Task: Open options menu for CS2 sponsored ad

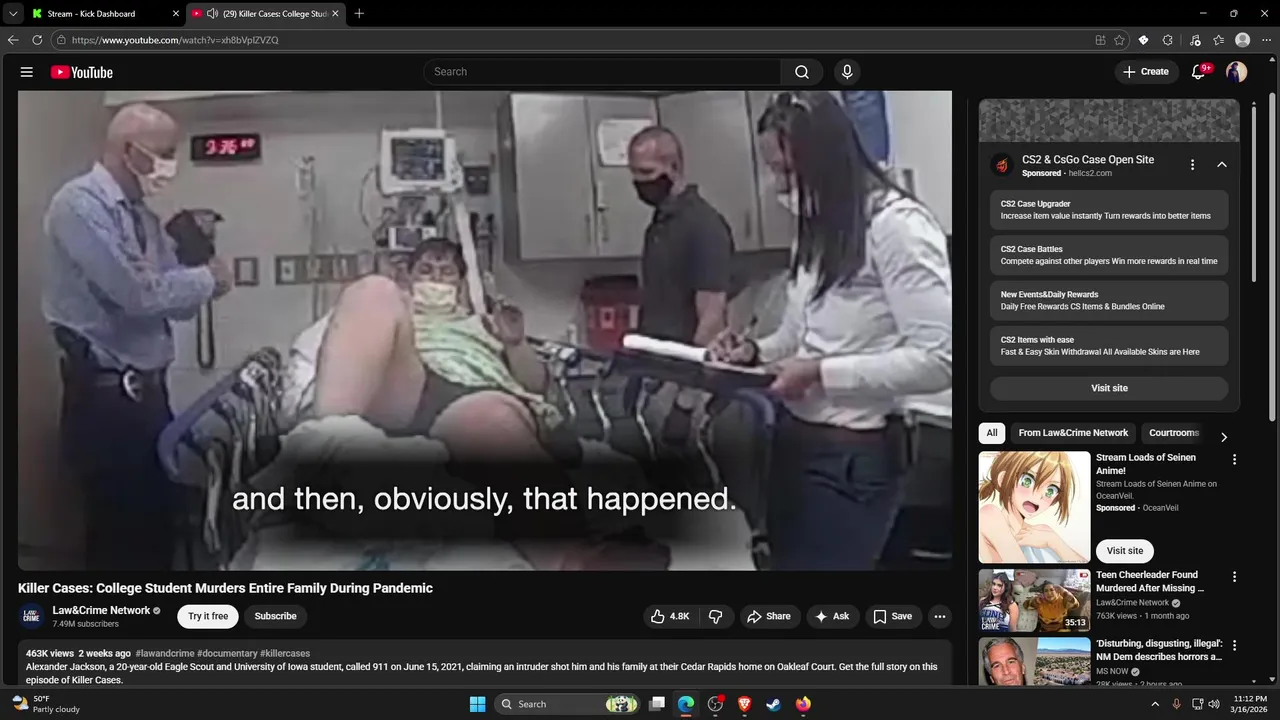Action: pos(1192,165)
